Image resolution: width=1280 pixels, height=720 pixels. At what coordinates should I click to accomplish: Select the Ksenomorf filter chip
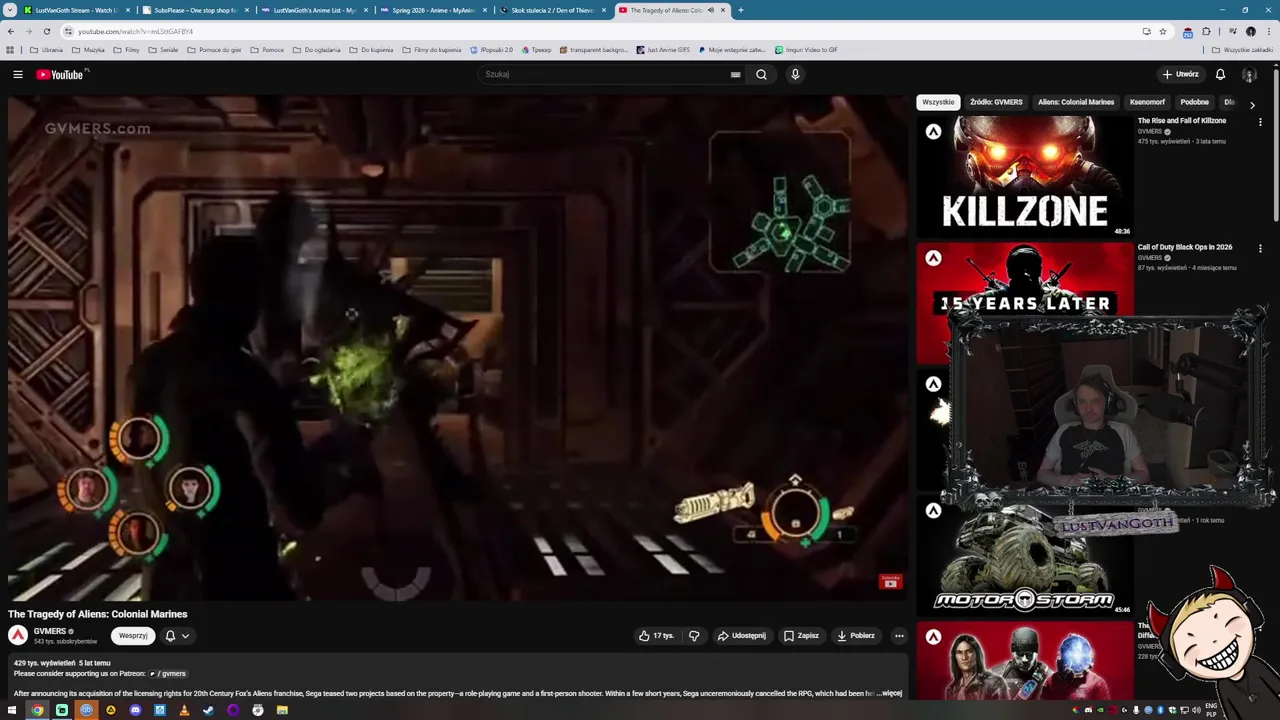tap(1147, 102)
